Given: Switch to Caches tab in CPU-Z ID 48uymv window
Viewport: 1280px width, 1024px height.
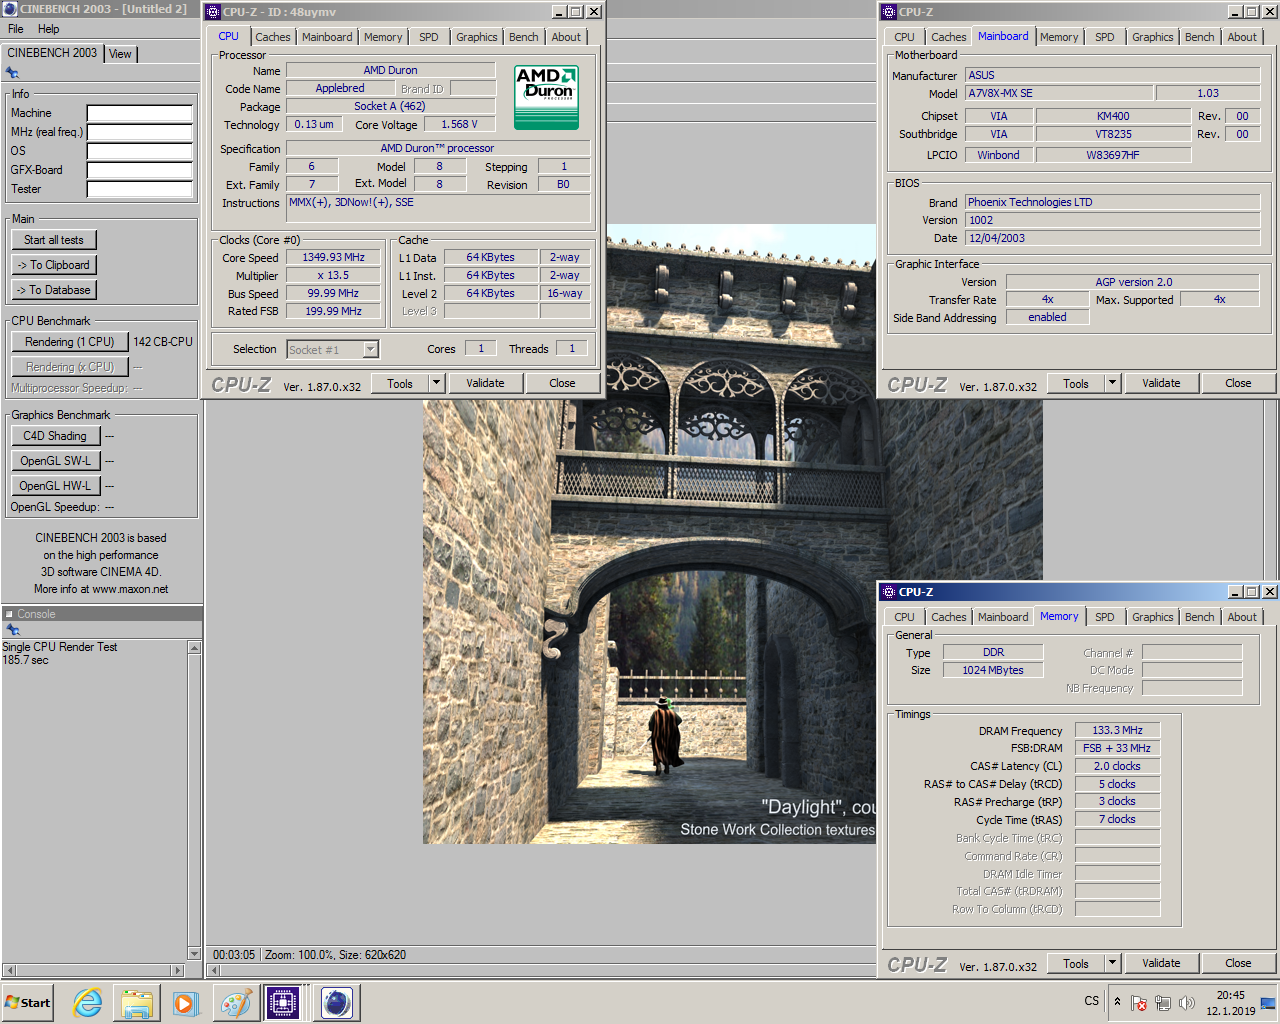Looking at the screenshot, I should point(272,37).
